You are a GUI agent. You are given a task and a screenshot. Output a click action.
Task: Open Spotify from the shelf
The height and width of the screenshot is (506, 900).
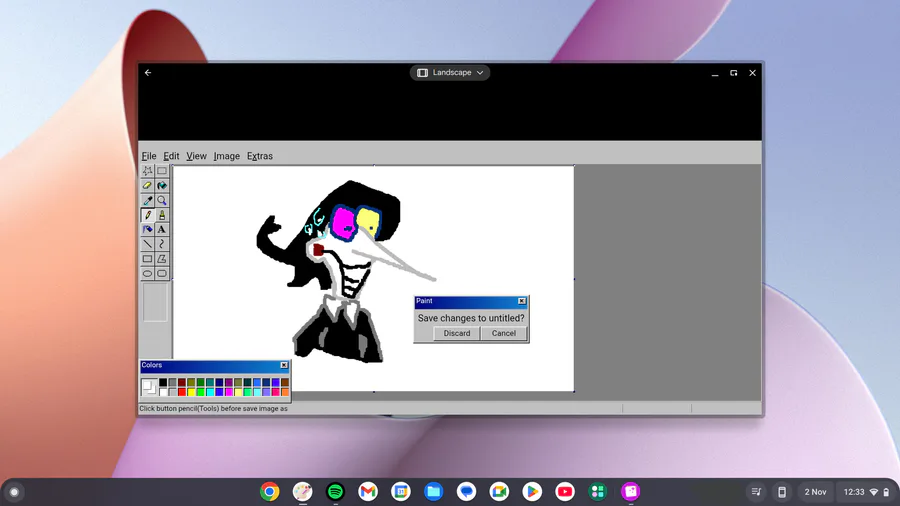point(335,492)
